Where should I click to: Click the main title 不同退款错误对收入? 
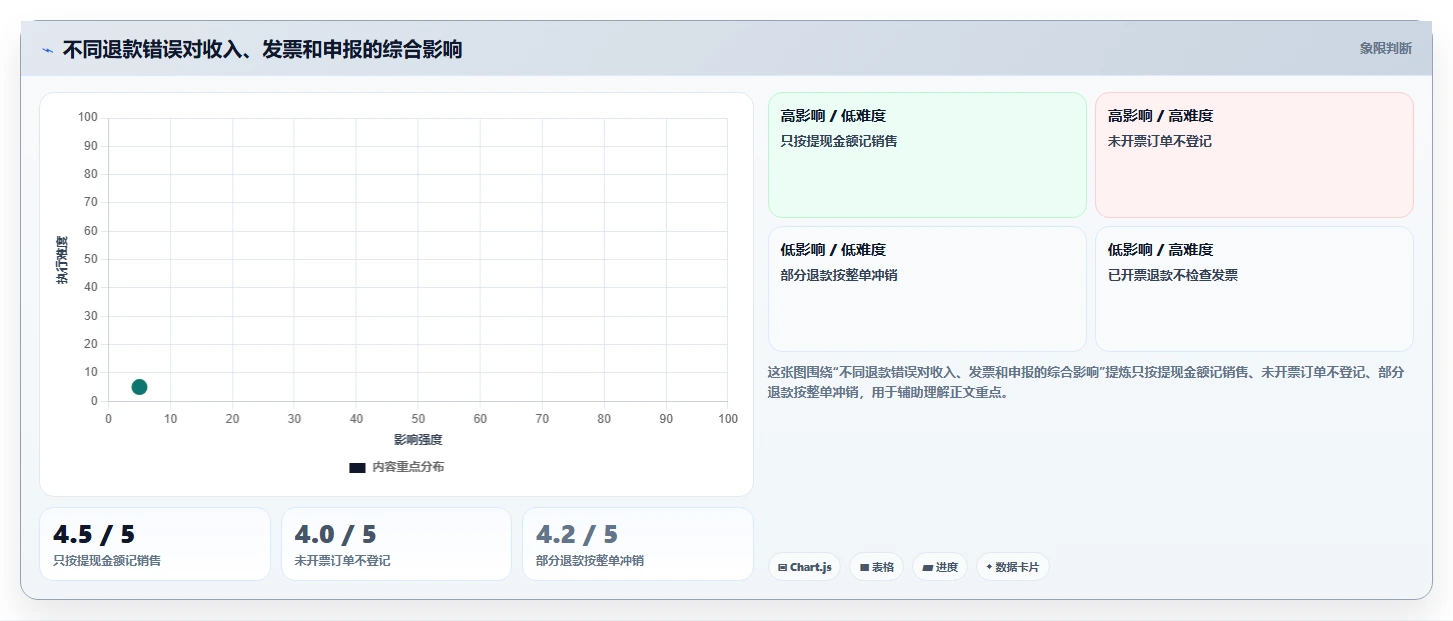[x=262, y=49]
